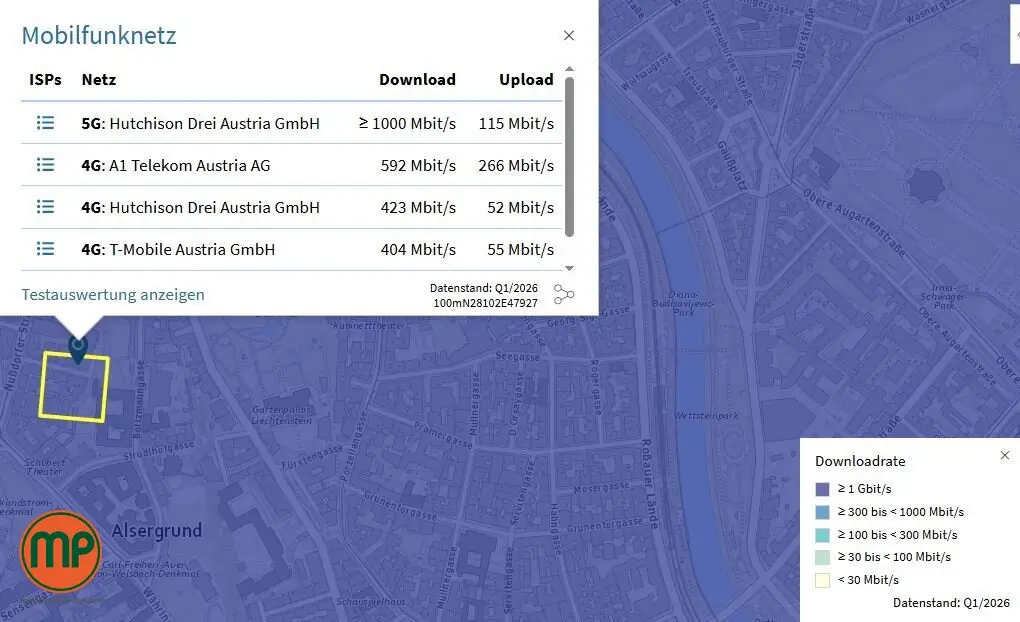
Task: Open Testauswertung anzeigen link
Action: 113,295
